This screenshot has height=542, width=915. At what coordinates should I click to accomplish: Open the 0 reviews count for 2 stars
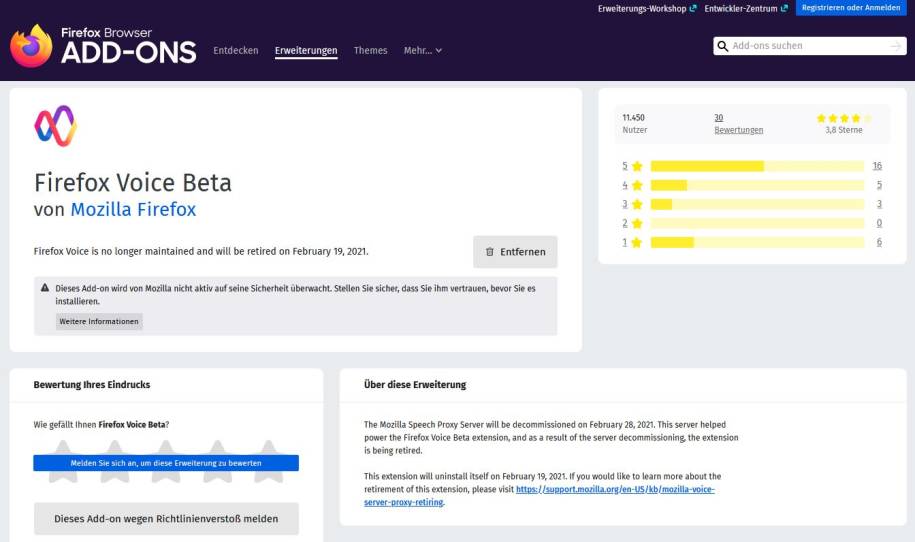pyautogui.click(x=879, y=223)
